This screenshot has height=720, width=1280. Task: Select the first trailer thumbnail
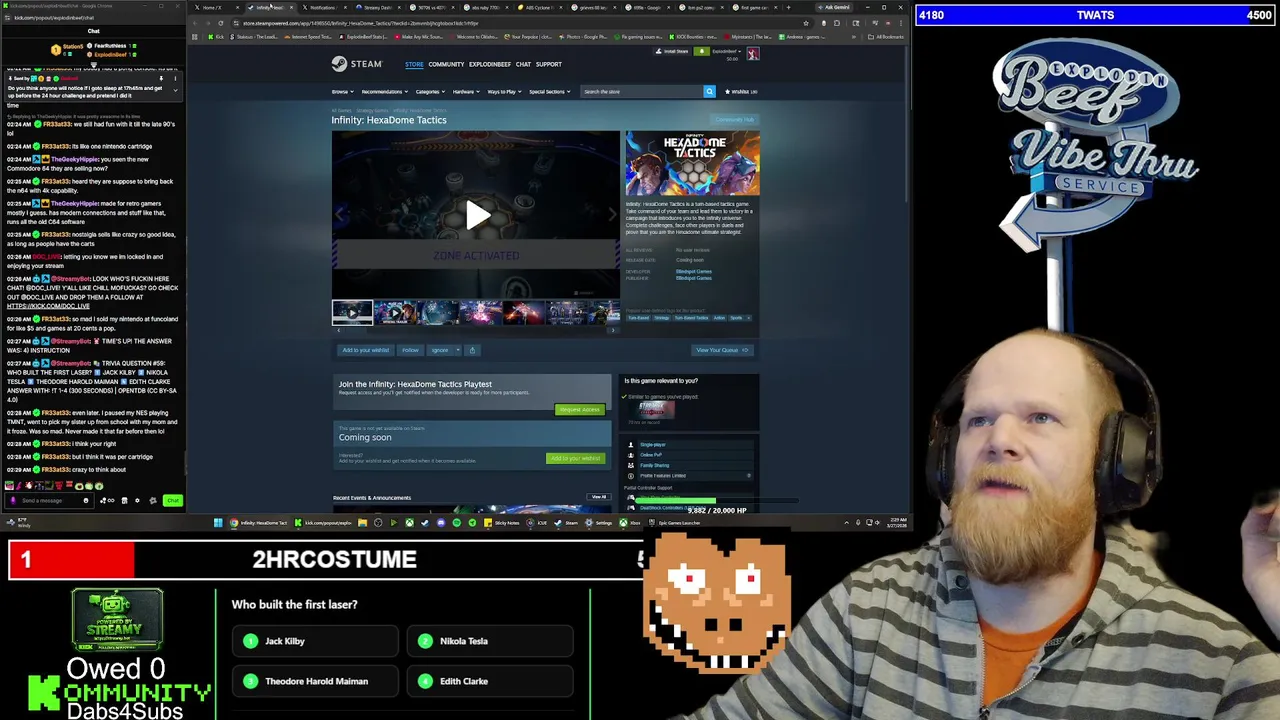click(352, 312)
